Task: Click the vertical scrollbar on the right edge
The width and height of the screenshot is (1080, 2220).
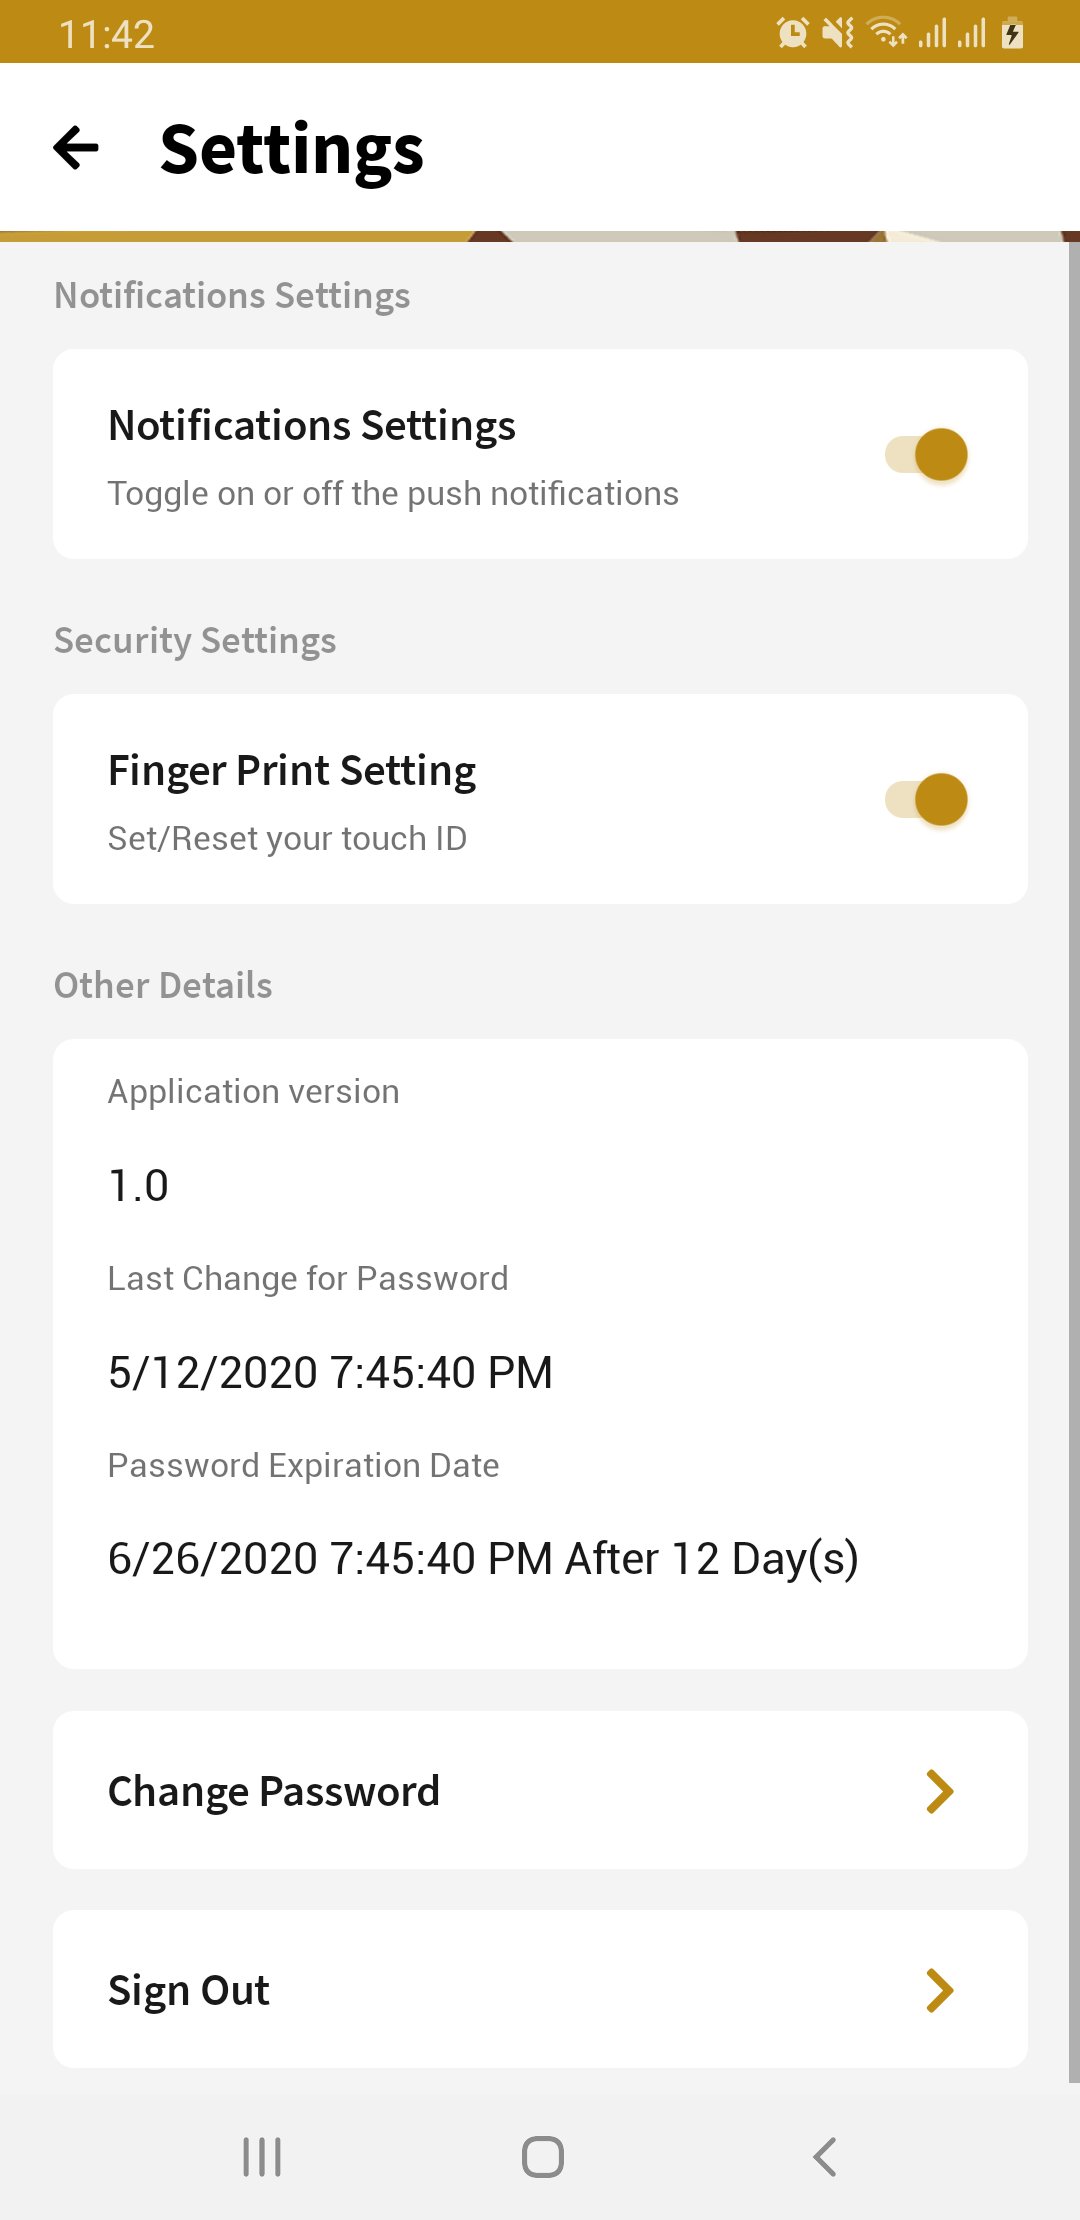Action: 1074,1160
